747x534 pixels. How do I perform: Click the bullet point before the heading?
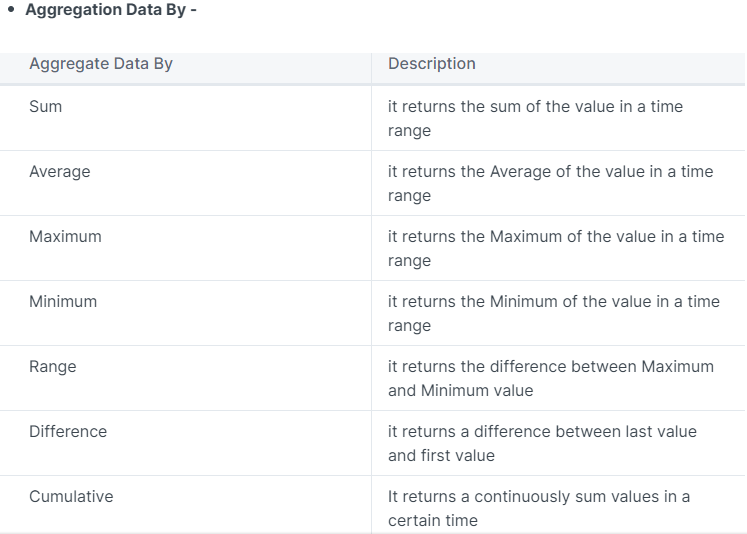click(x=10, y=10)
